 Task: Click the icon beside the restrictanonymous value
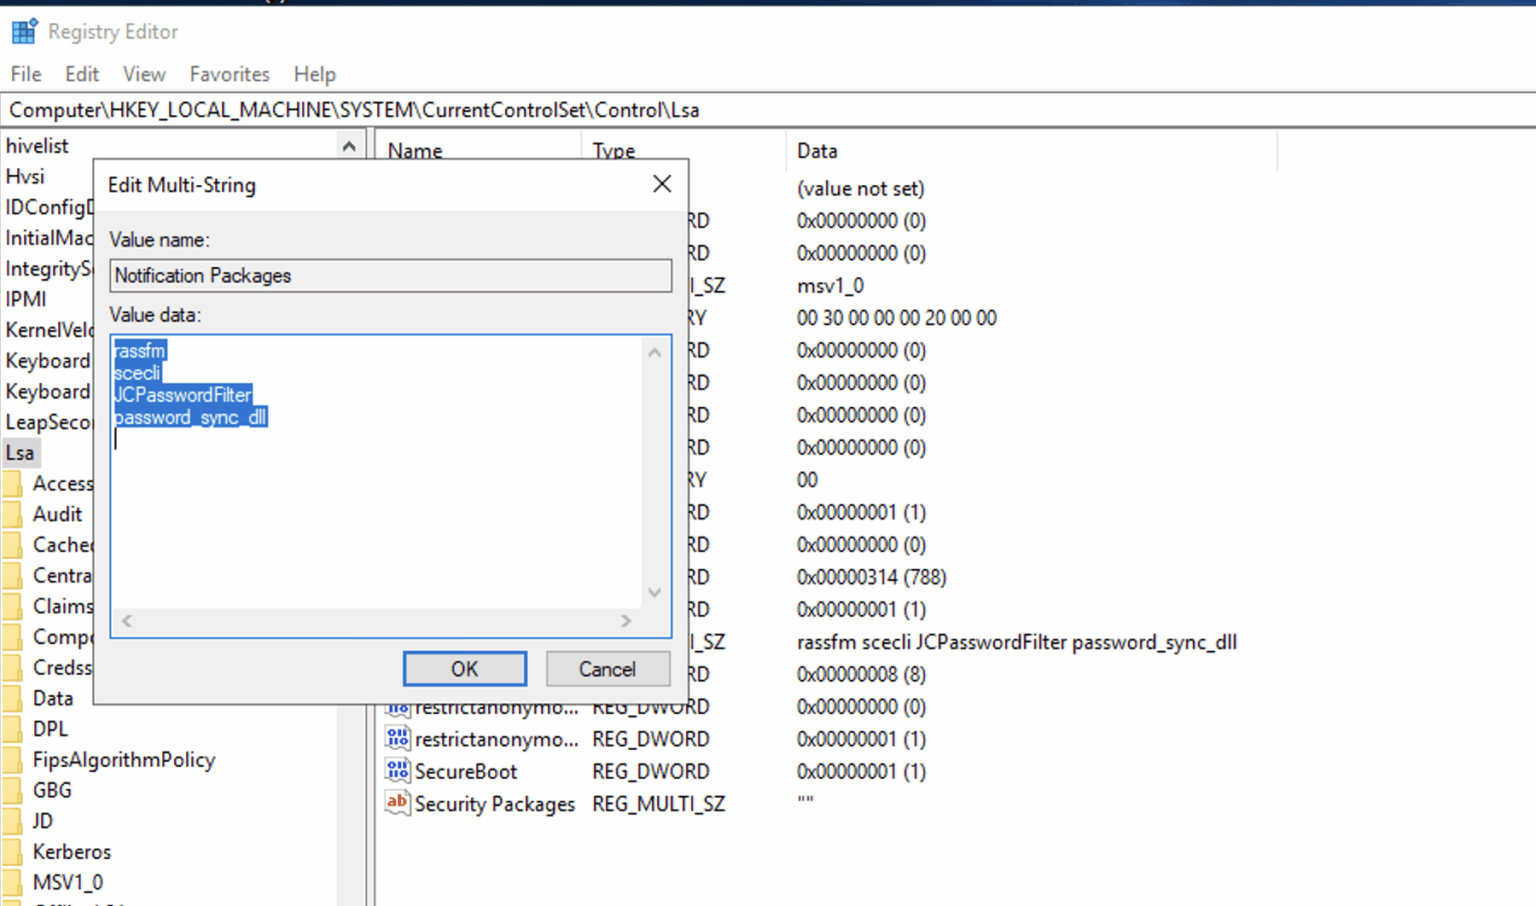(396, 738)
